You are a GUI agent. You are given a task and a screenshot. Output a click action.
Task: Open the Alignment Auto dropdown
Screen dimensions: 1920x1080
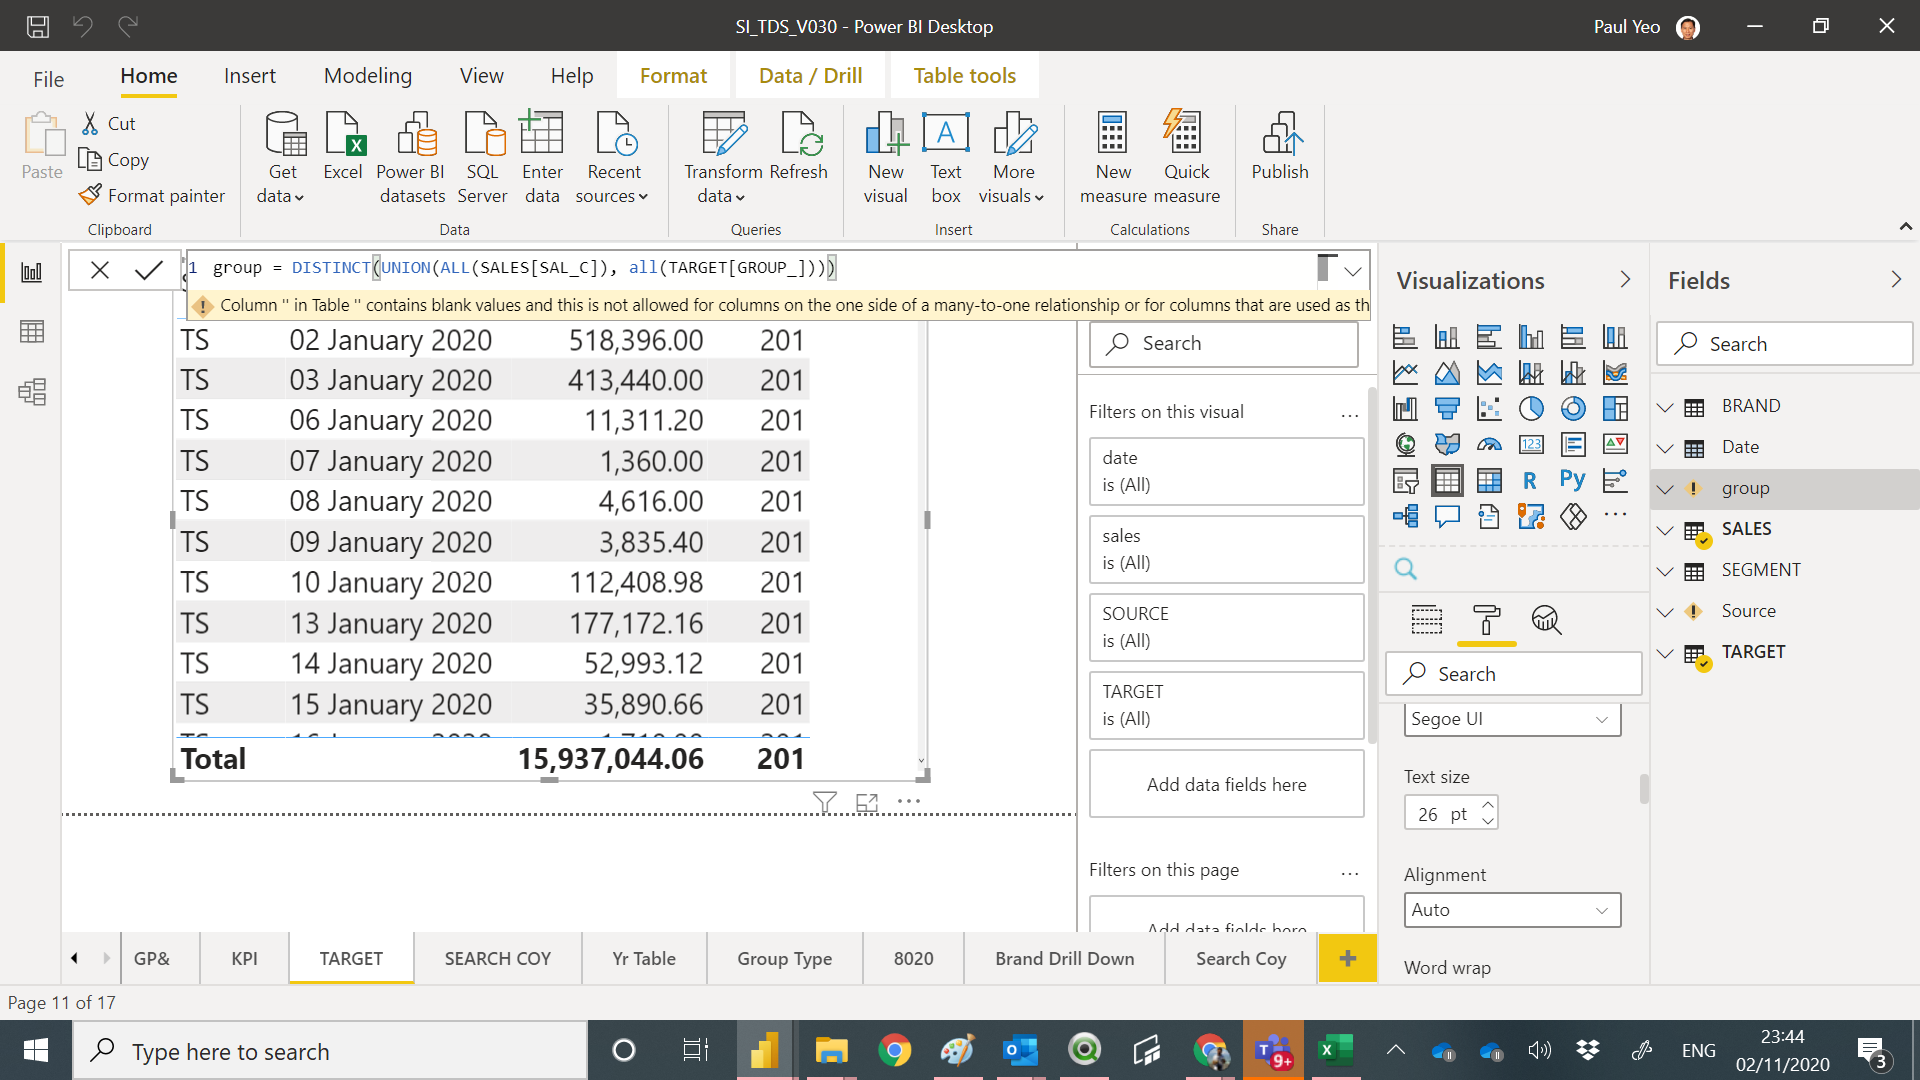click(x=1512, y=910)
